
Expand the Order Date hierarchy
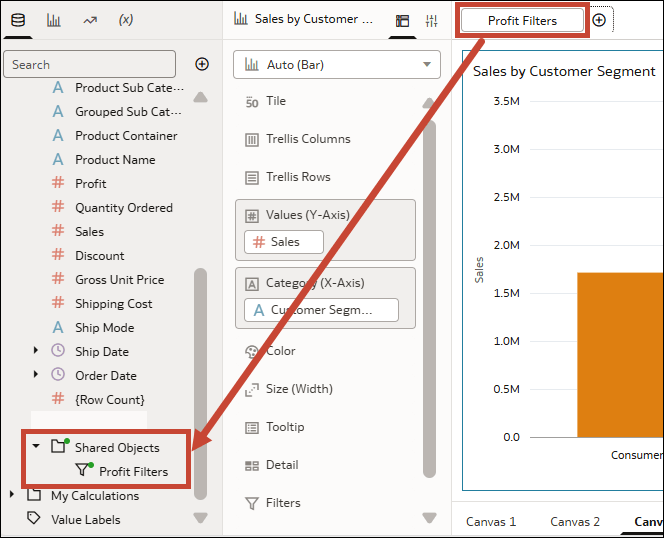[x=36, y=374]
